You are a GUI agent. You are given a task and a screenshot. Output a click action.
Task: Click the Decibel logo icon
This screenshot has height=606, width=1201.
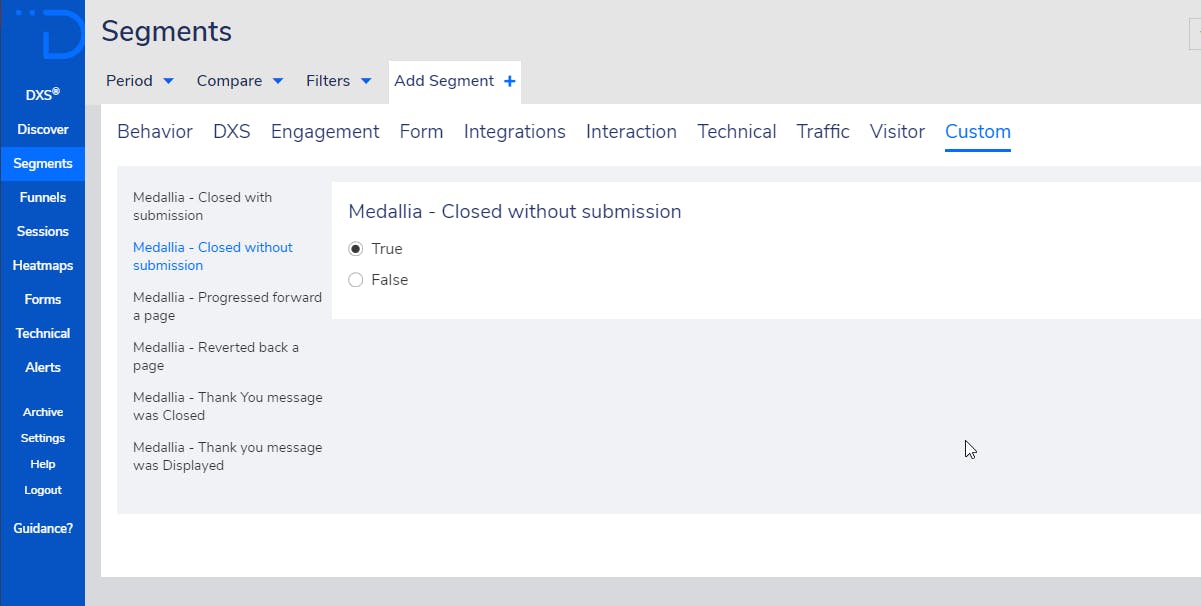pos(50,34)
